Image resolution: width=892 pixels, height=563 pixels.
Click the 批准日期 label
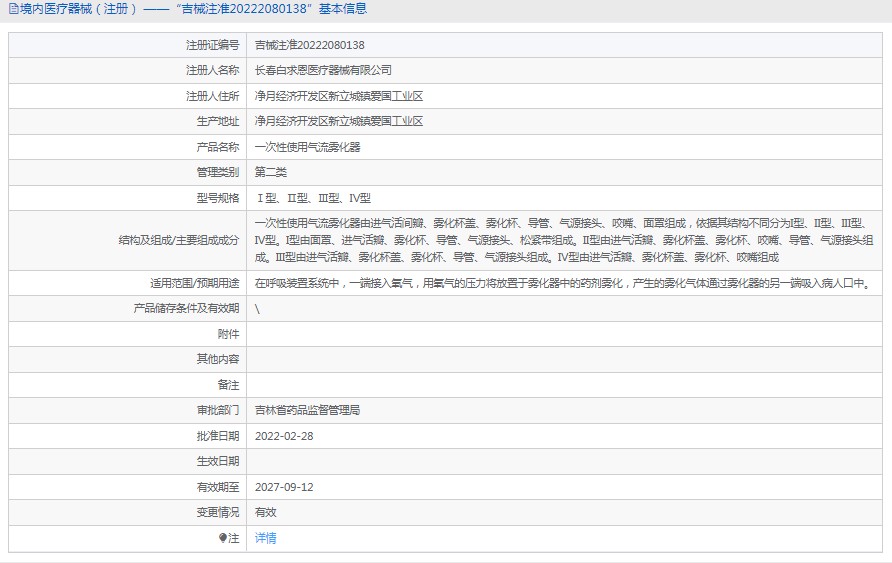[218, 436]
